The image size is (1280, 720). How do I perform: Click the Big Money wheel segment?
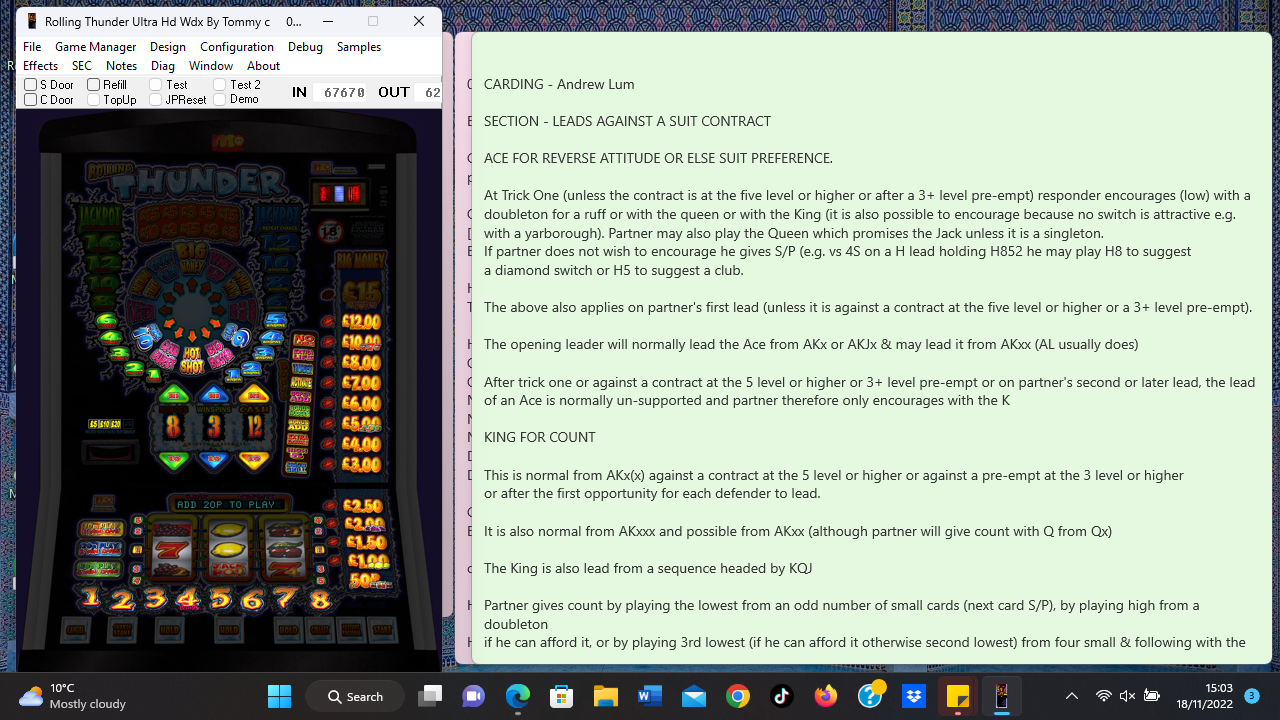pyautogui.click(x=192, y=259)
